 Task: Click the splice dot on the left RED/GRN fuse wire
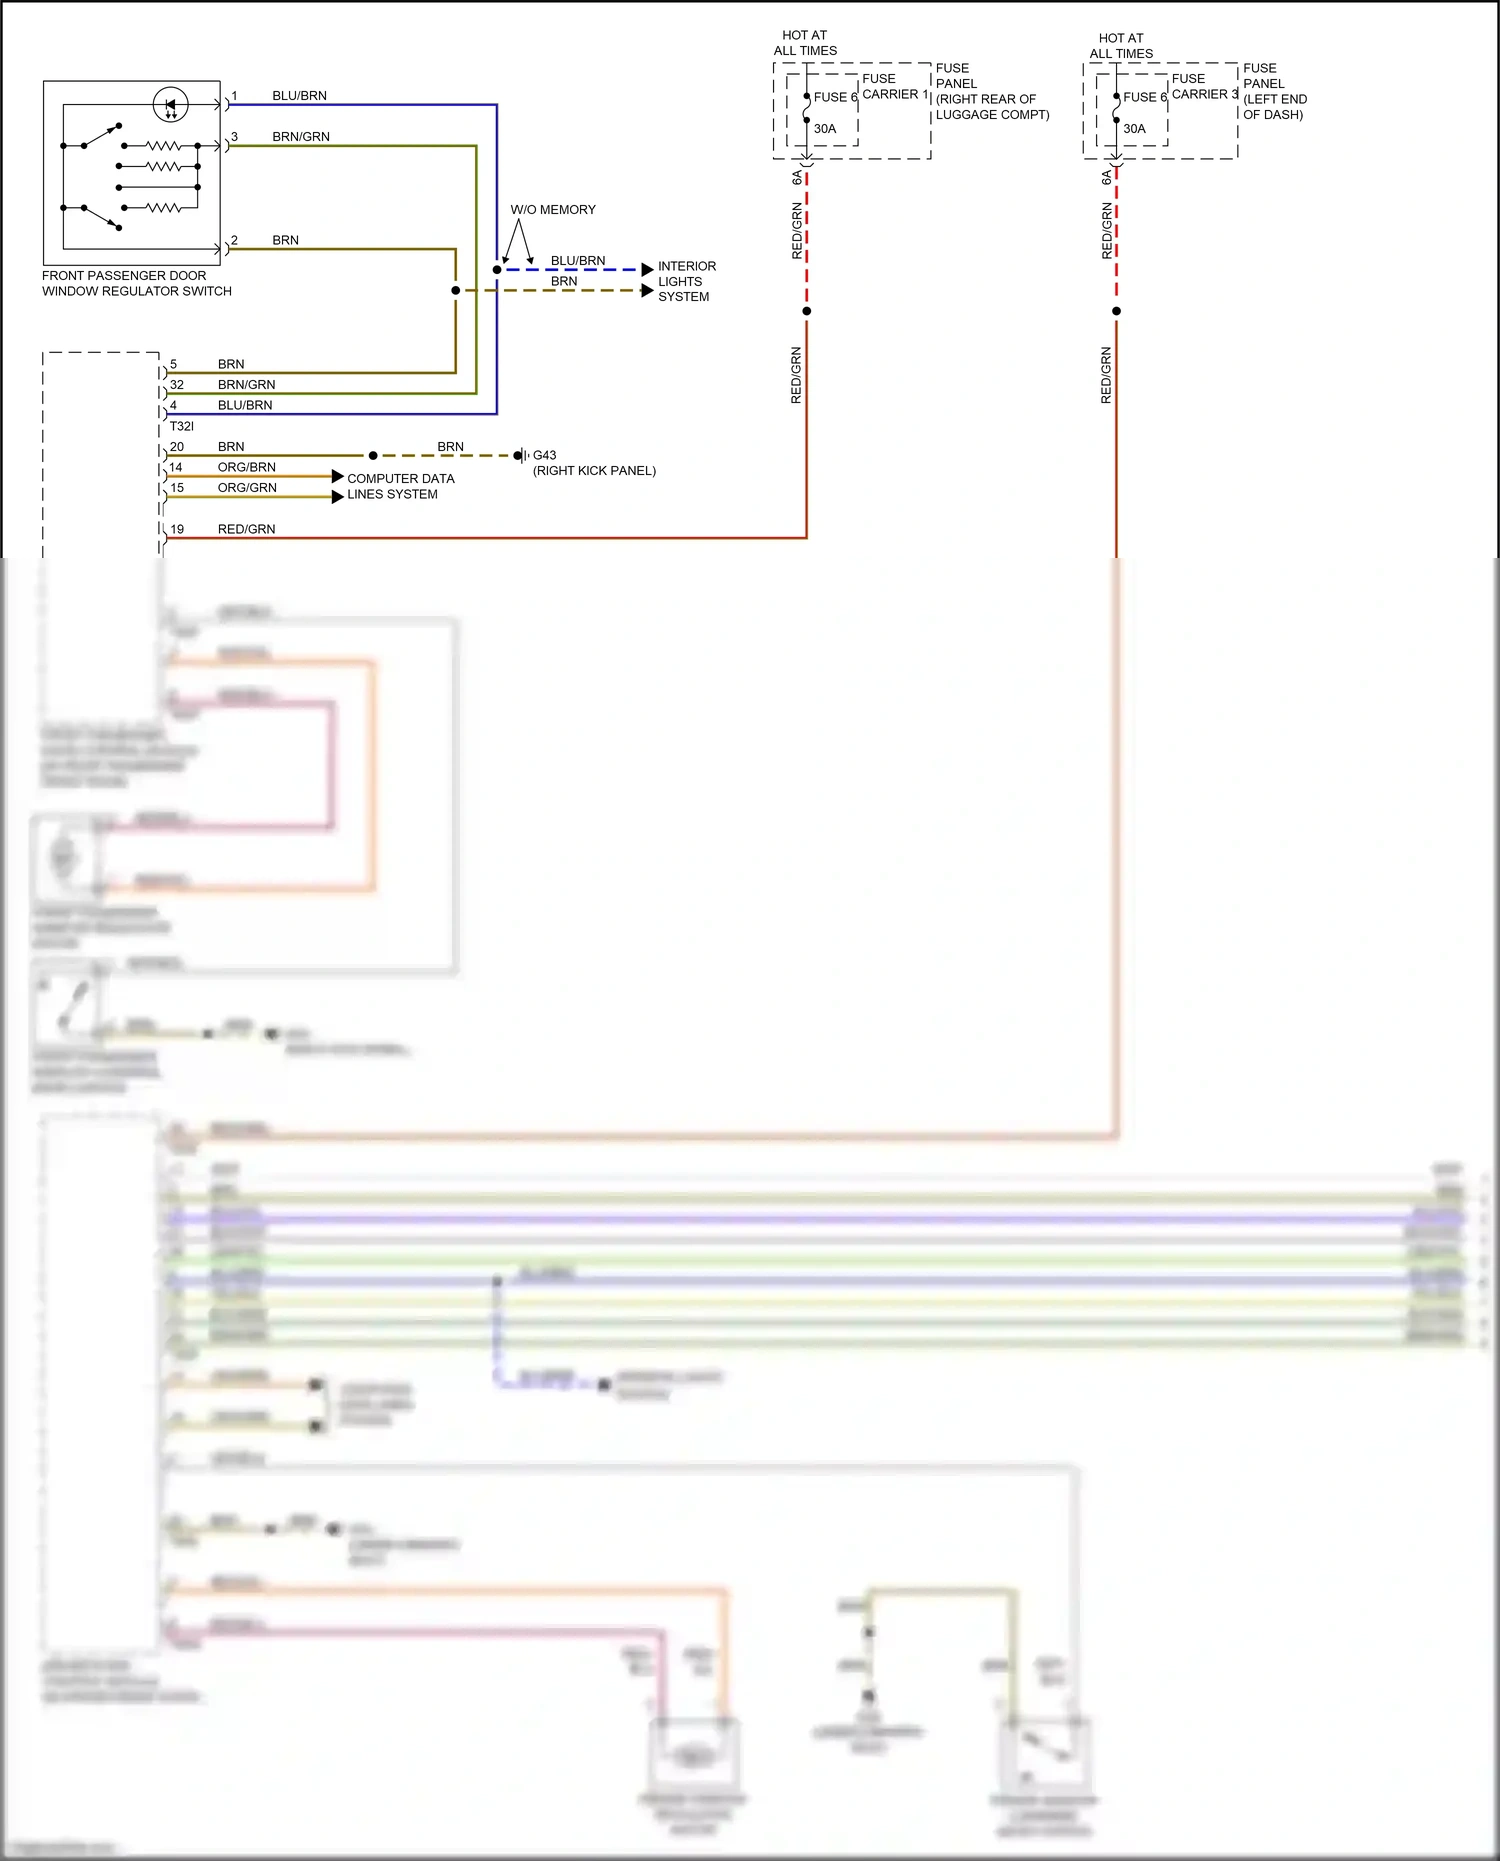point(807,311)
